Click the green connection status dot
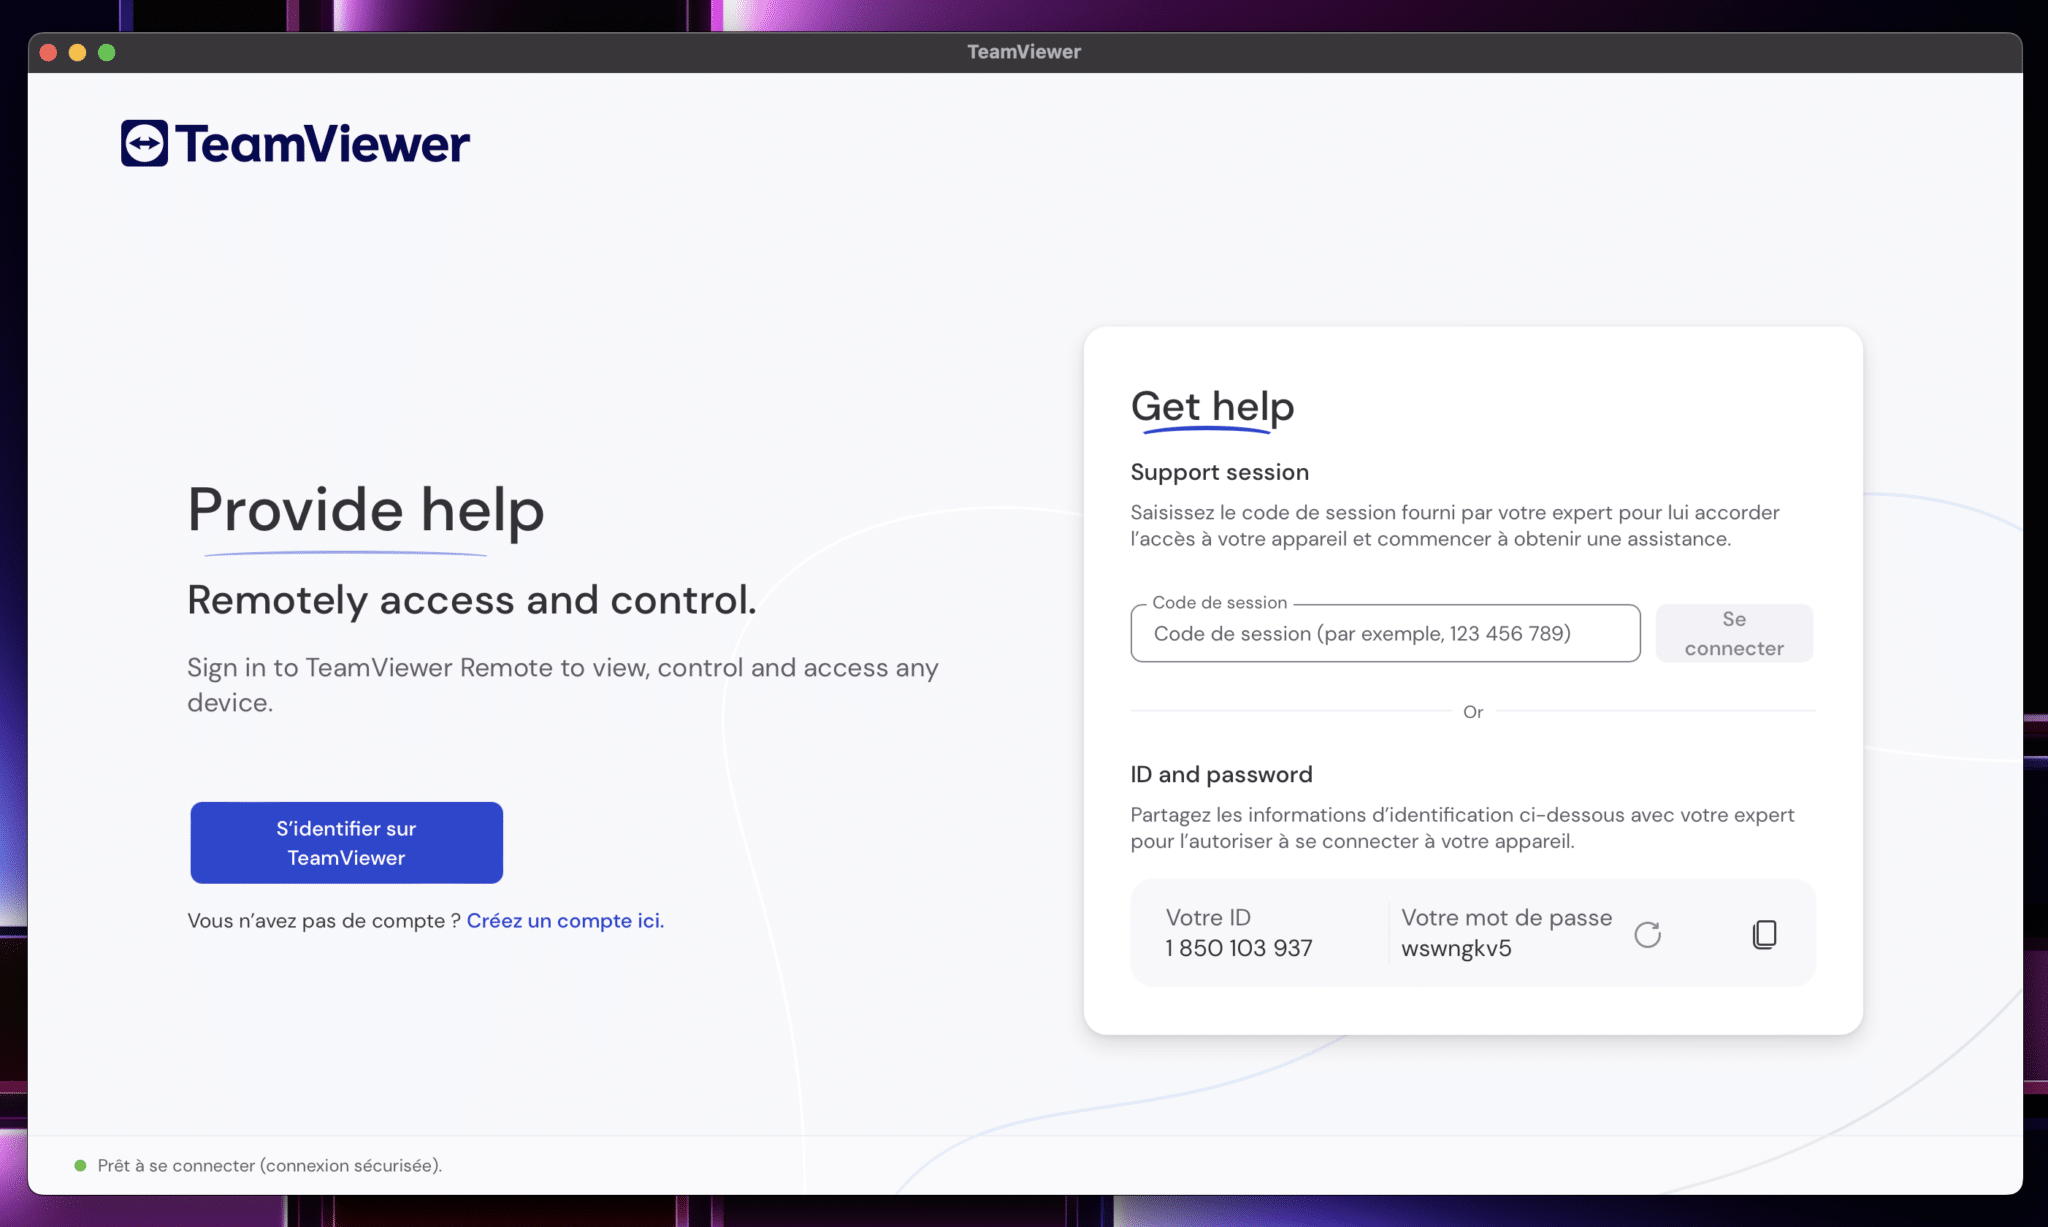2048x1227 pixels. pyautogui.click(x=81, y=1165)
